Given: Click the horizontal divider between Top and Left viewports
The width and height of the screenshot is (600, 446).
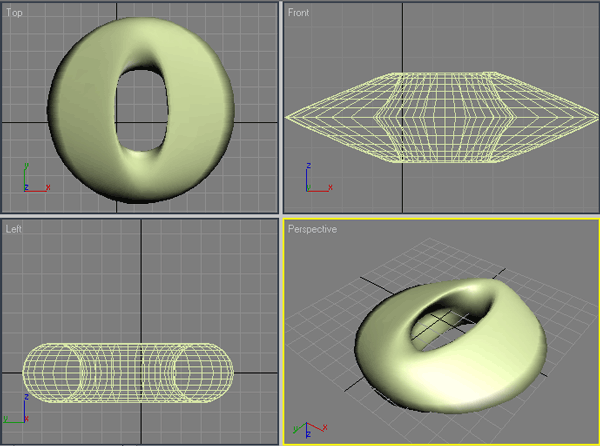Looking at the screenshot, I should click(x=140, y=214).
